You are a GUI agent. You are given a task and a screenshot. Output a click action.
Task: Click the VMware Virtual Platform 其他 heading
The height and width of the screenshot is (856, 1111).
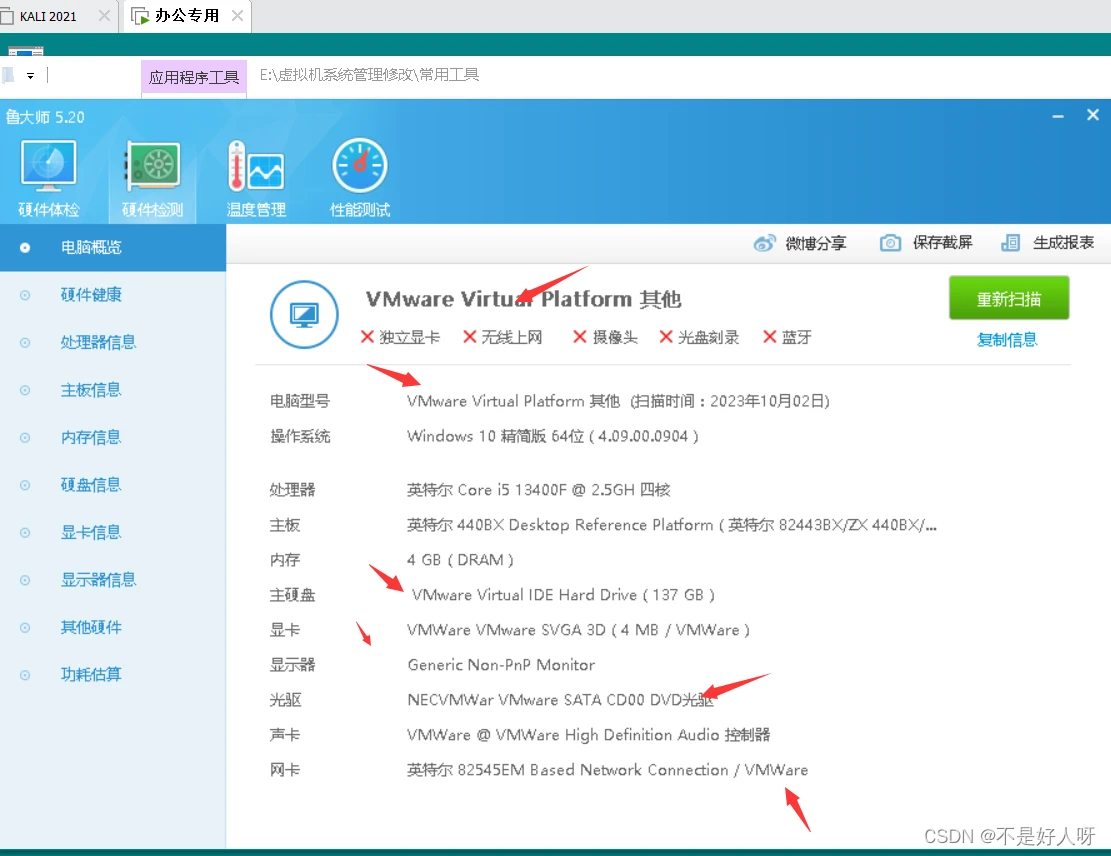coord(524,299)
